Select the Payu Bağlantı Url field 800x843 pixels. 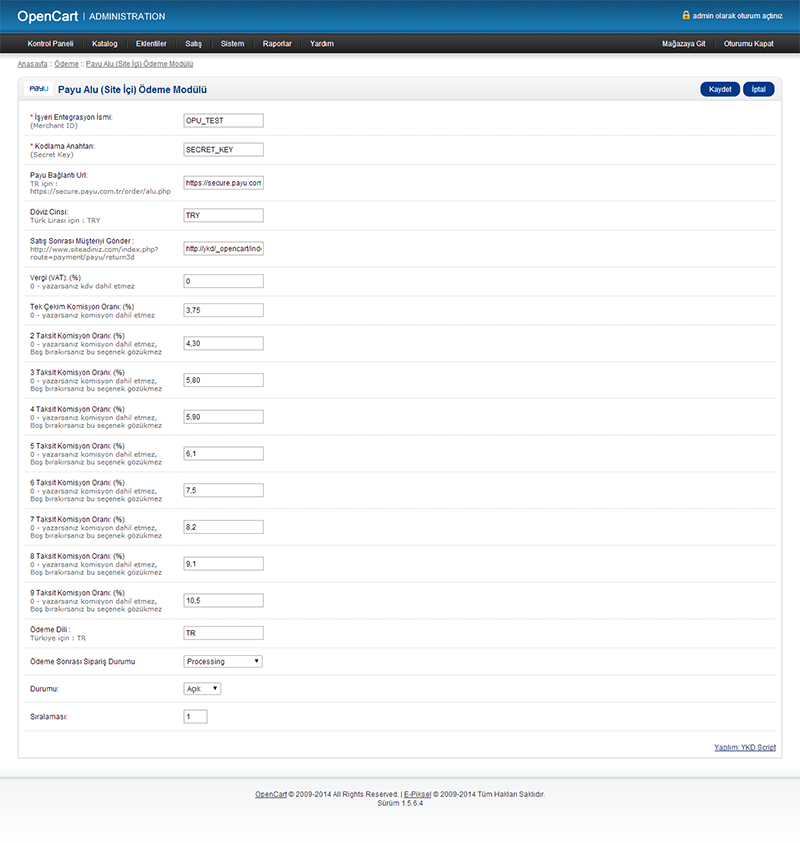[x=223, y=183]
